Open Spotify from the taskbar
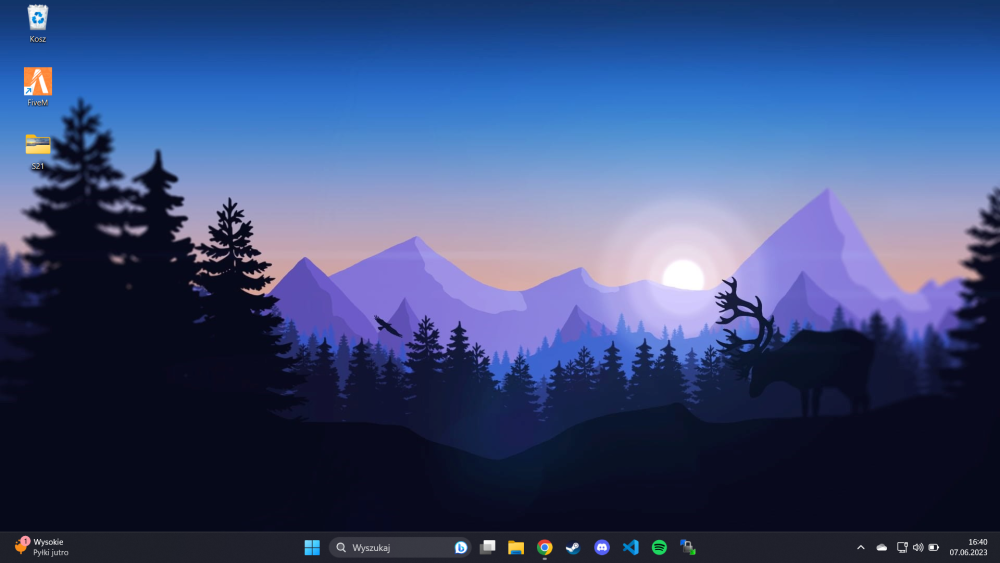1000x563 pixels. [x=659, y=547]
